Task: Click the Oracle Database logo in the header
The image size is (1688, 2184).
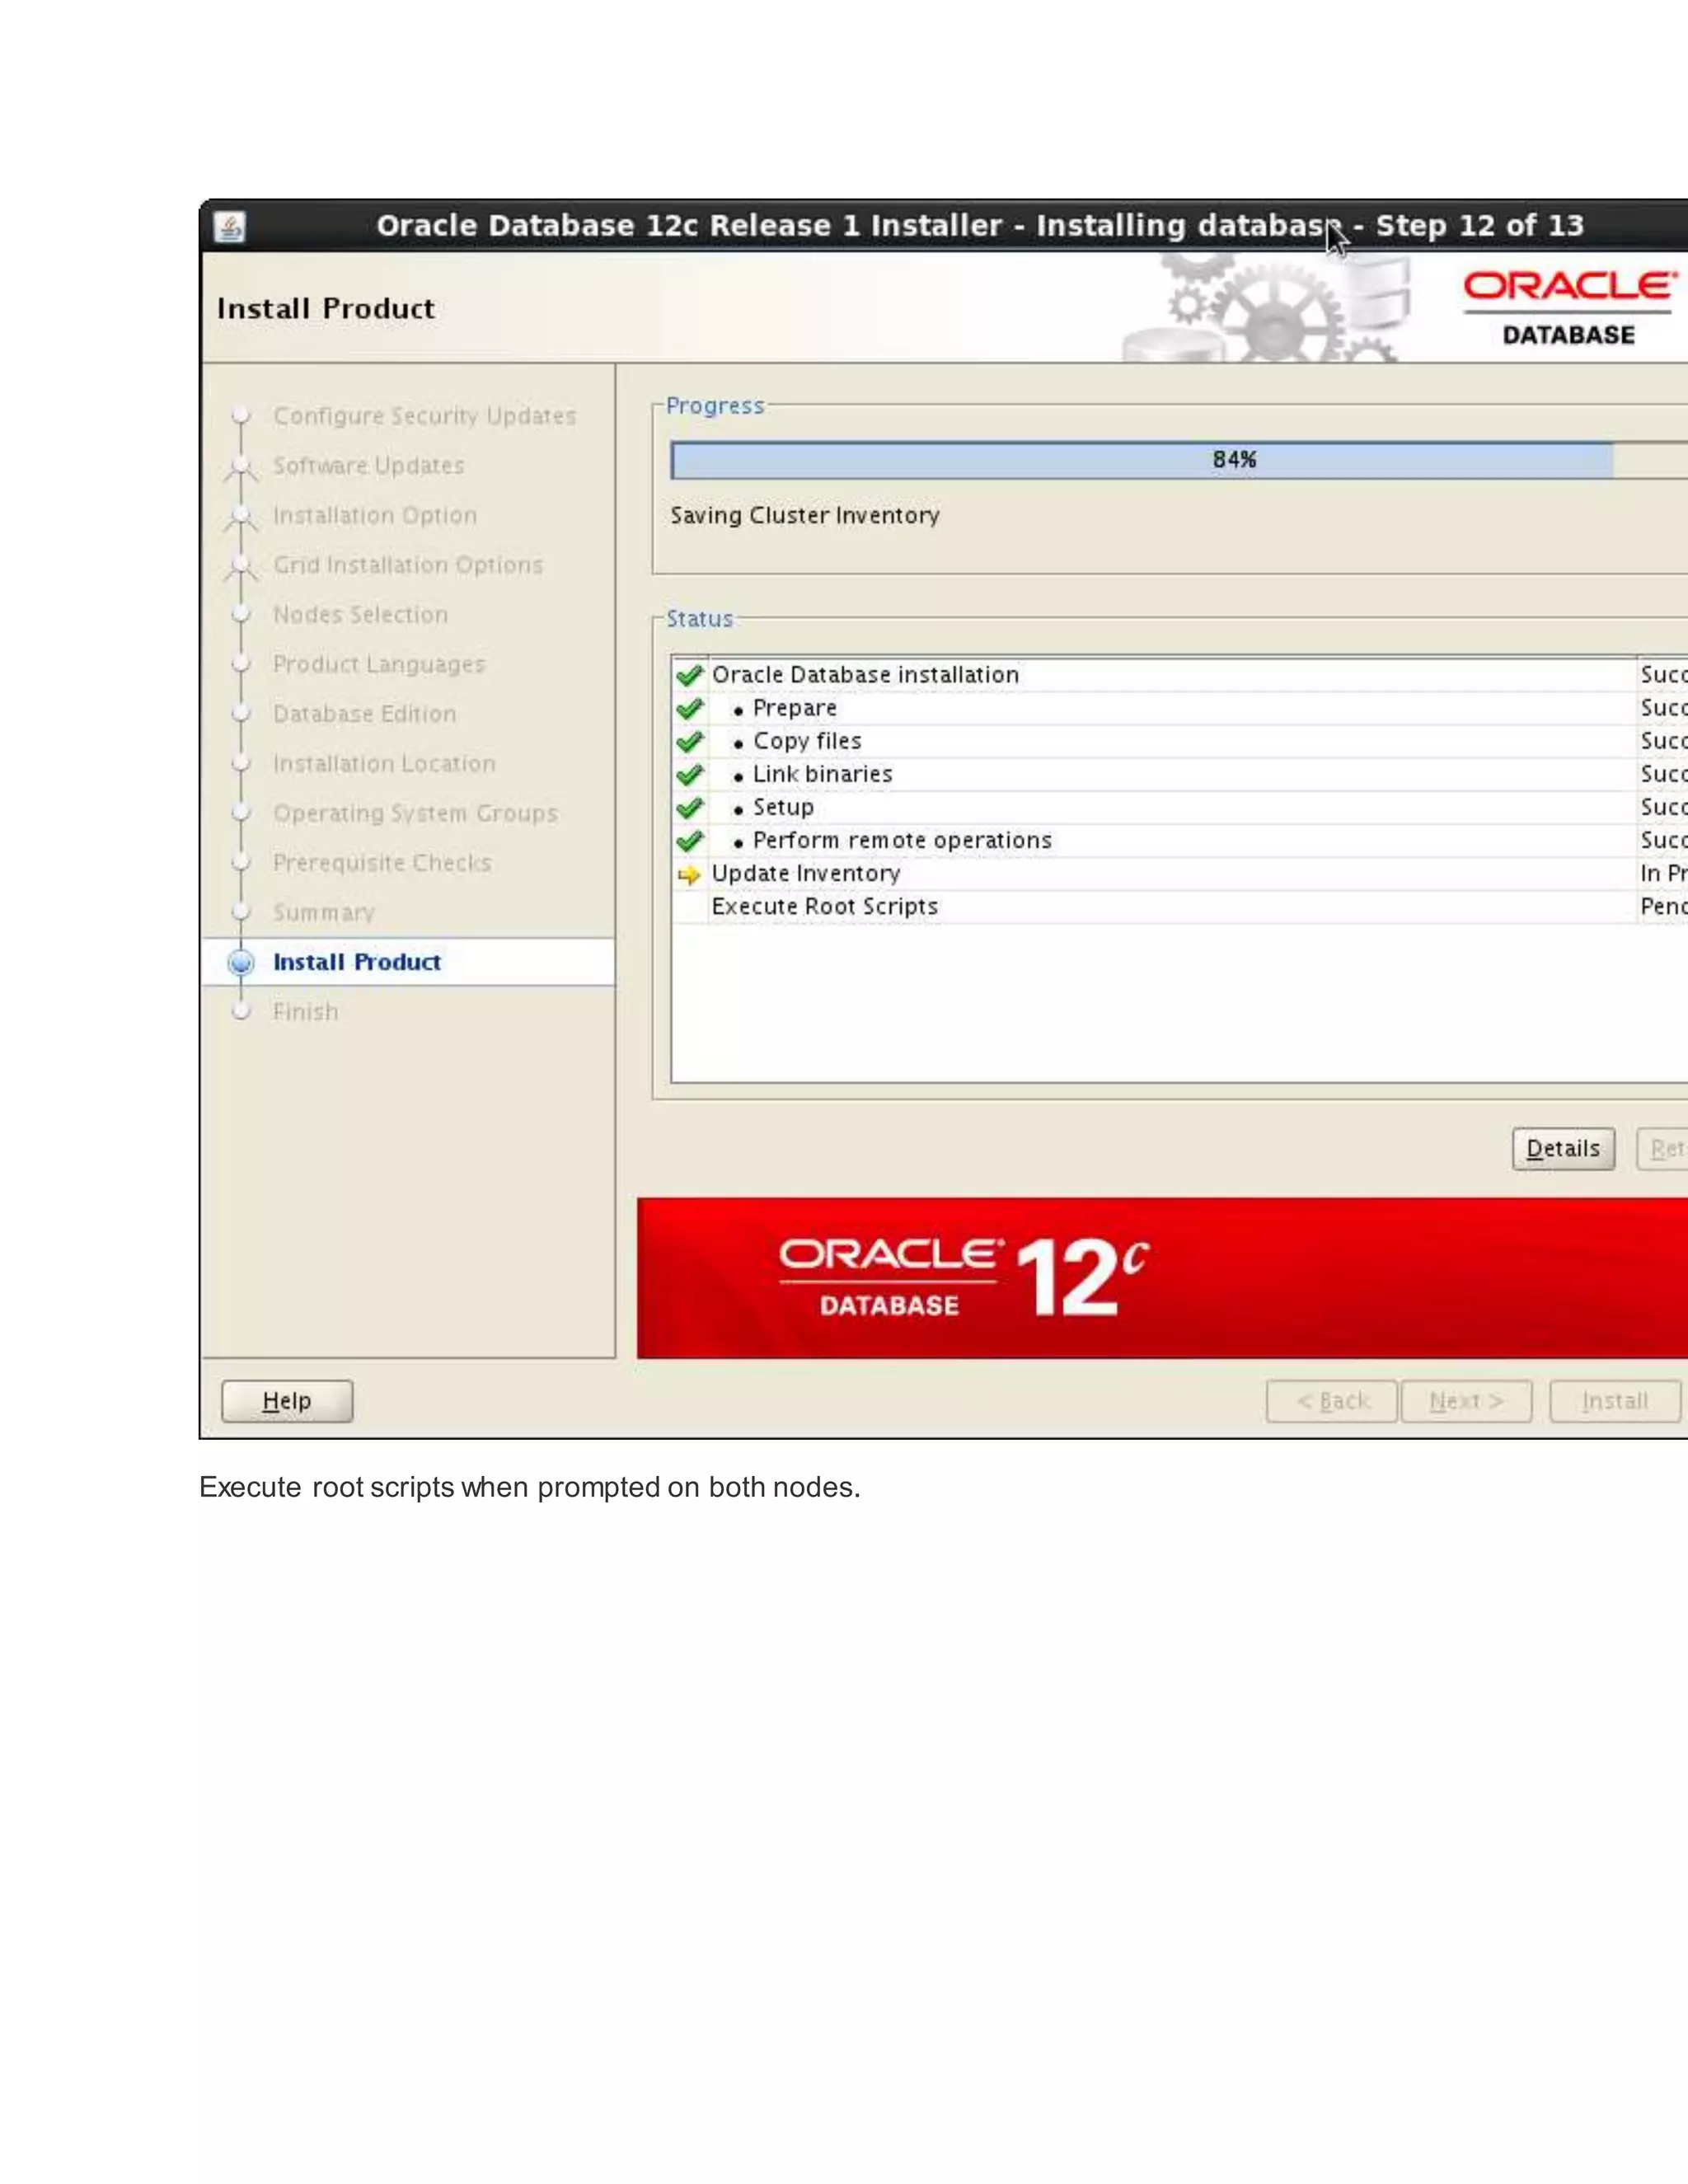Action: pos(1568,307)
